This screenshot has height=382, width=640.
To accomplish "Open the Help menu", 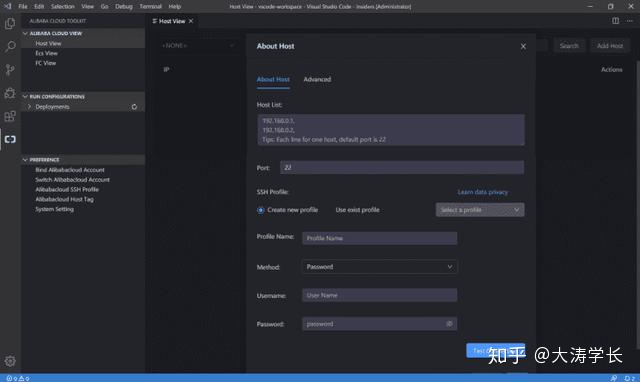I will point(175,7).
